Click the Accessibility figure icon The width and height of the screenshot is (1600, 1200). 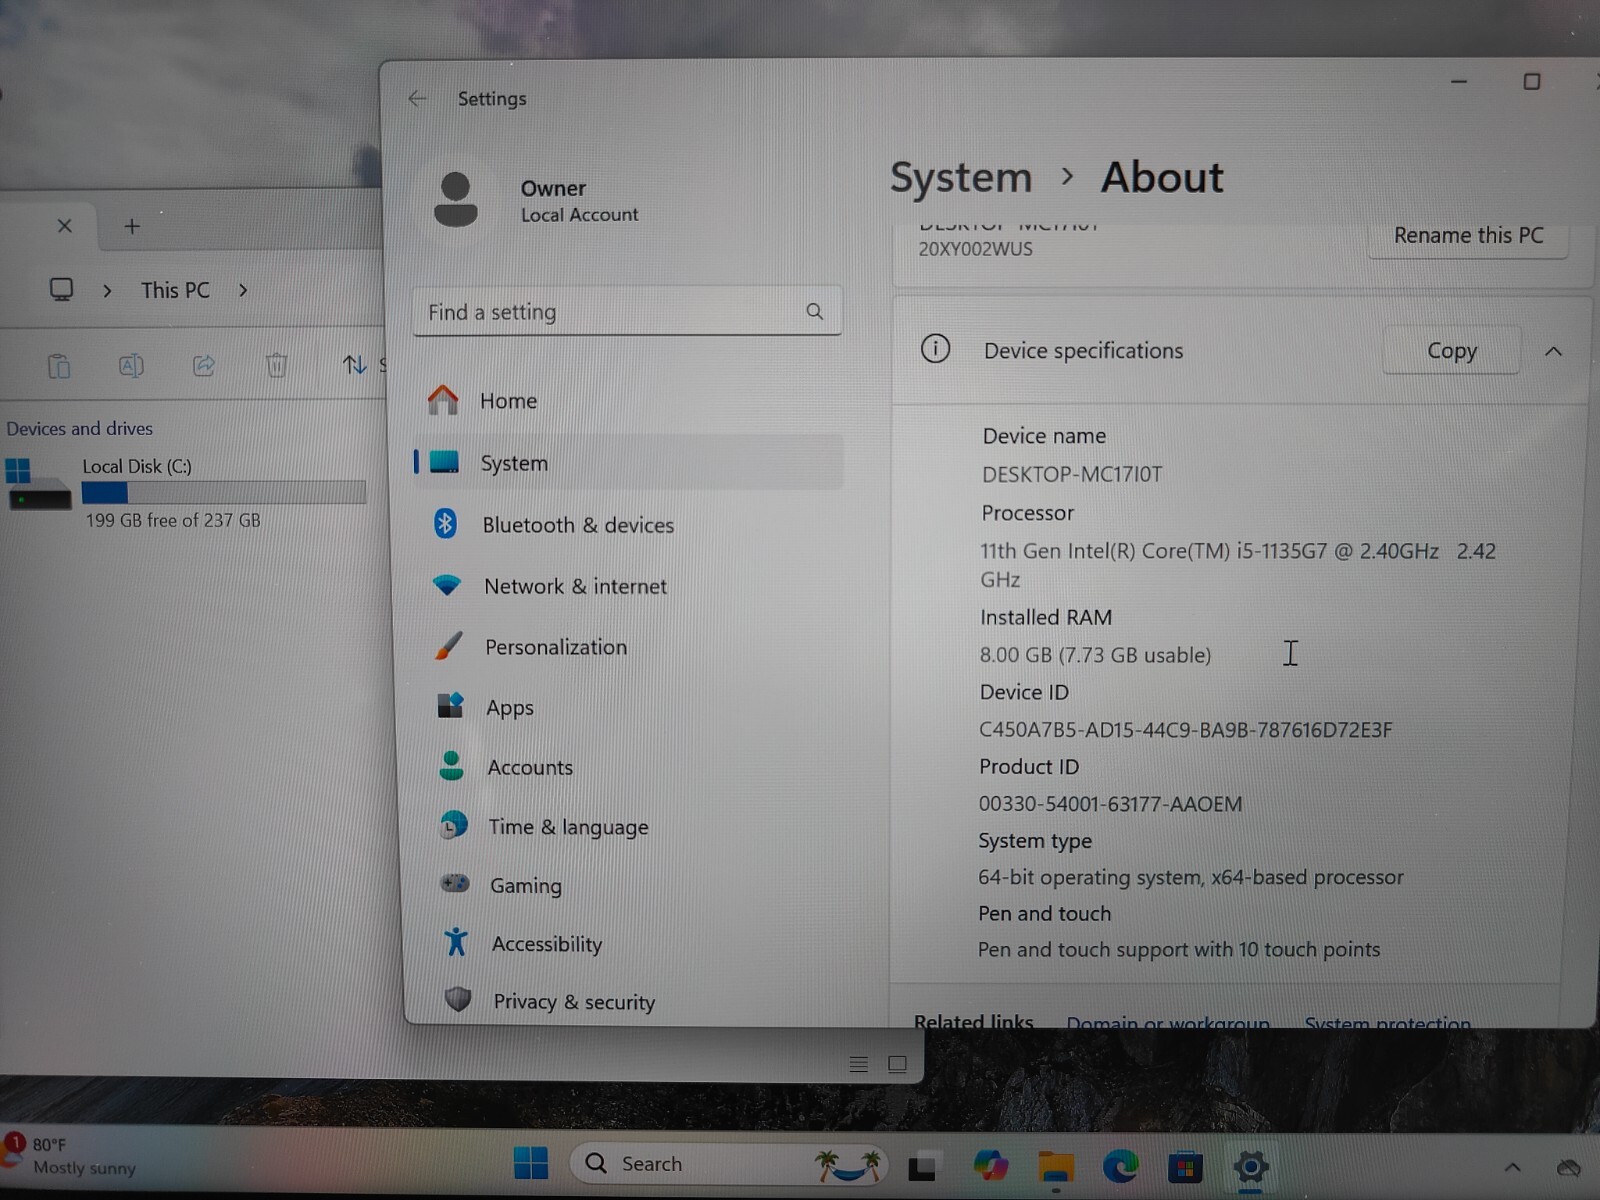pos(456,941)
